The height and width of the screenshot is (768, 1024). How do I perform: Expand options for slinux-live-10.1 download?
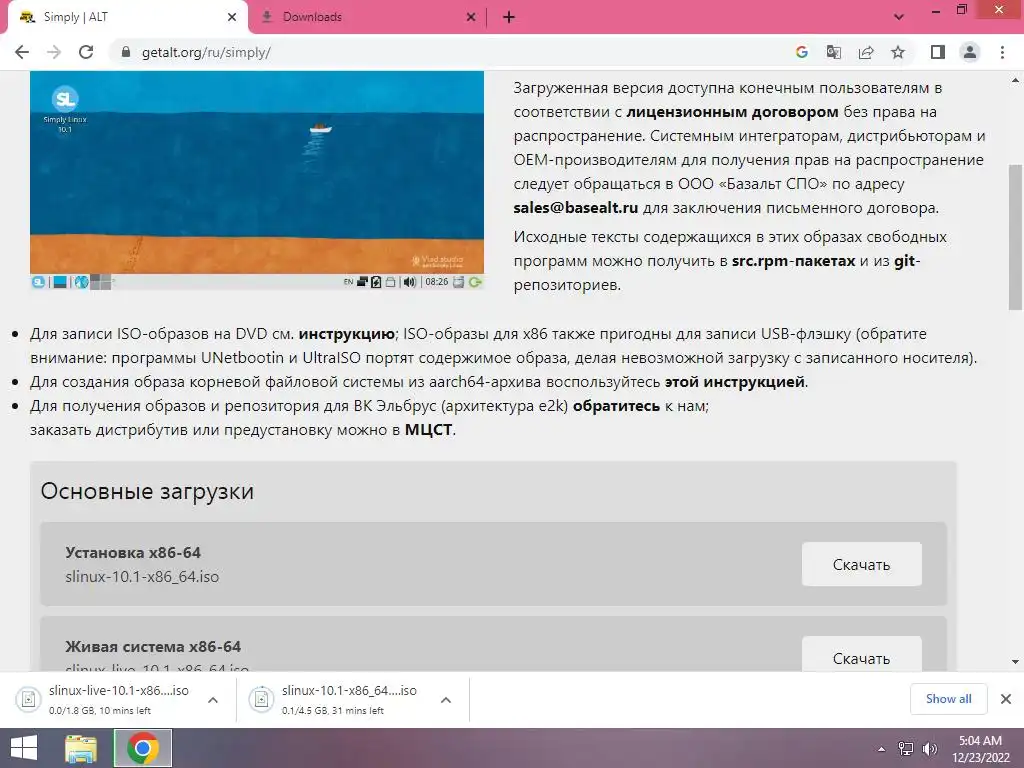(x=212, y=699)
